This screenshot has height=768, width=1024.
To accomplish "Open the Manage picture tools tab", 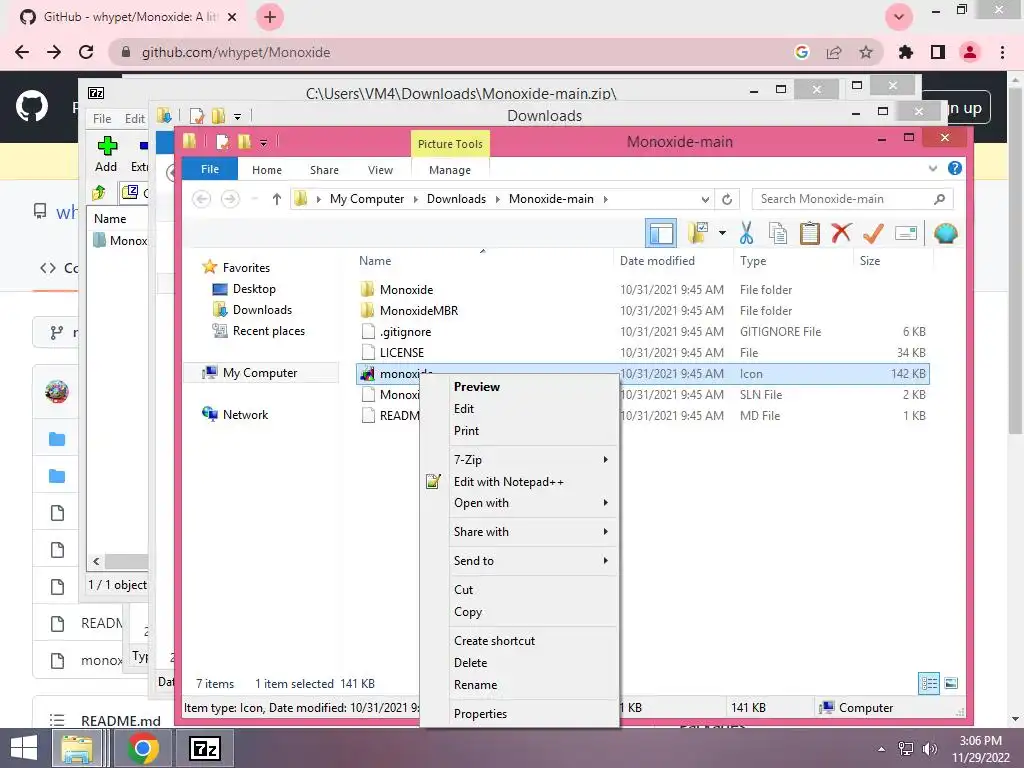I will click(x=449, y=170).
